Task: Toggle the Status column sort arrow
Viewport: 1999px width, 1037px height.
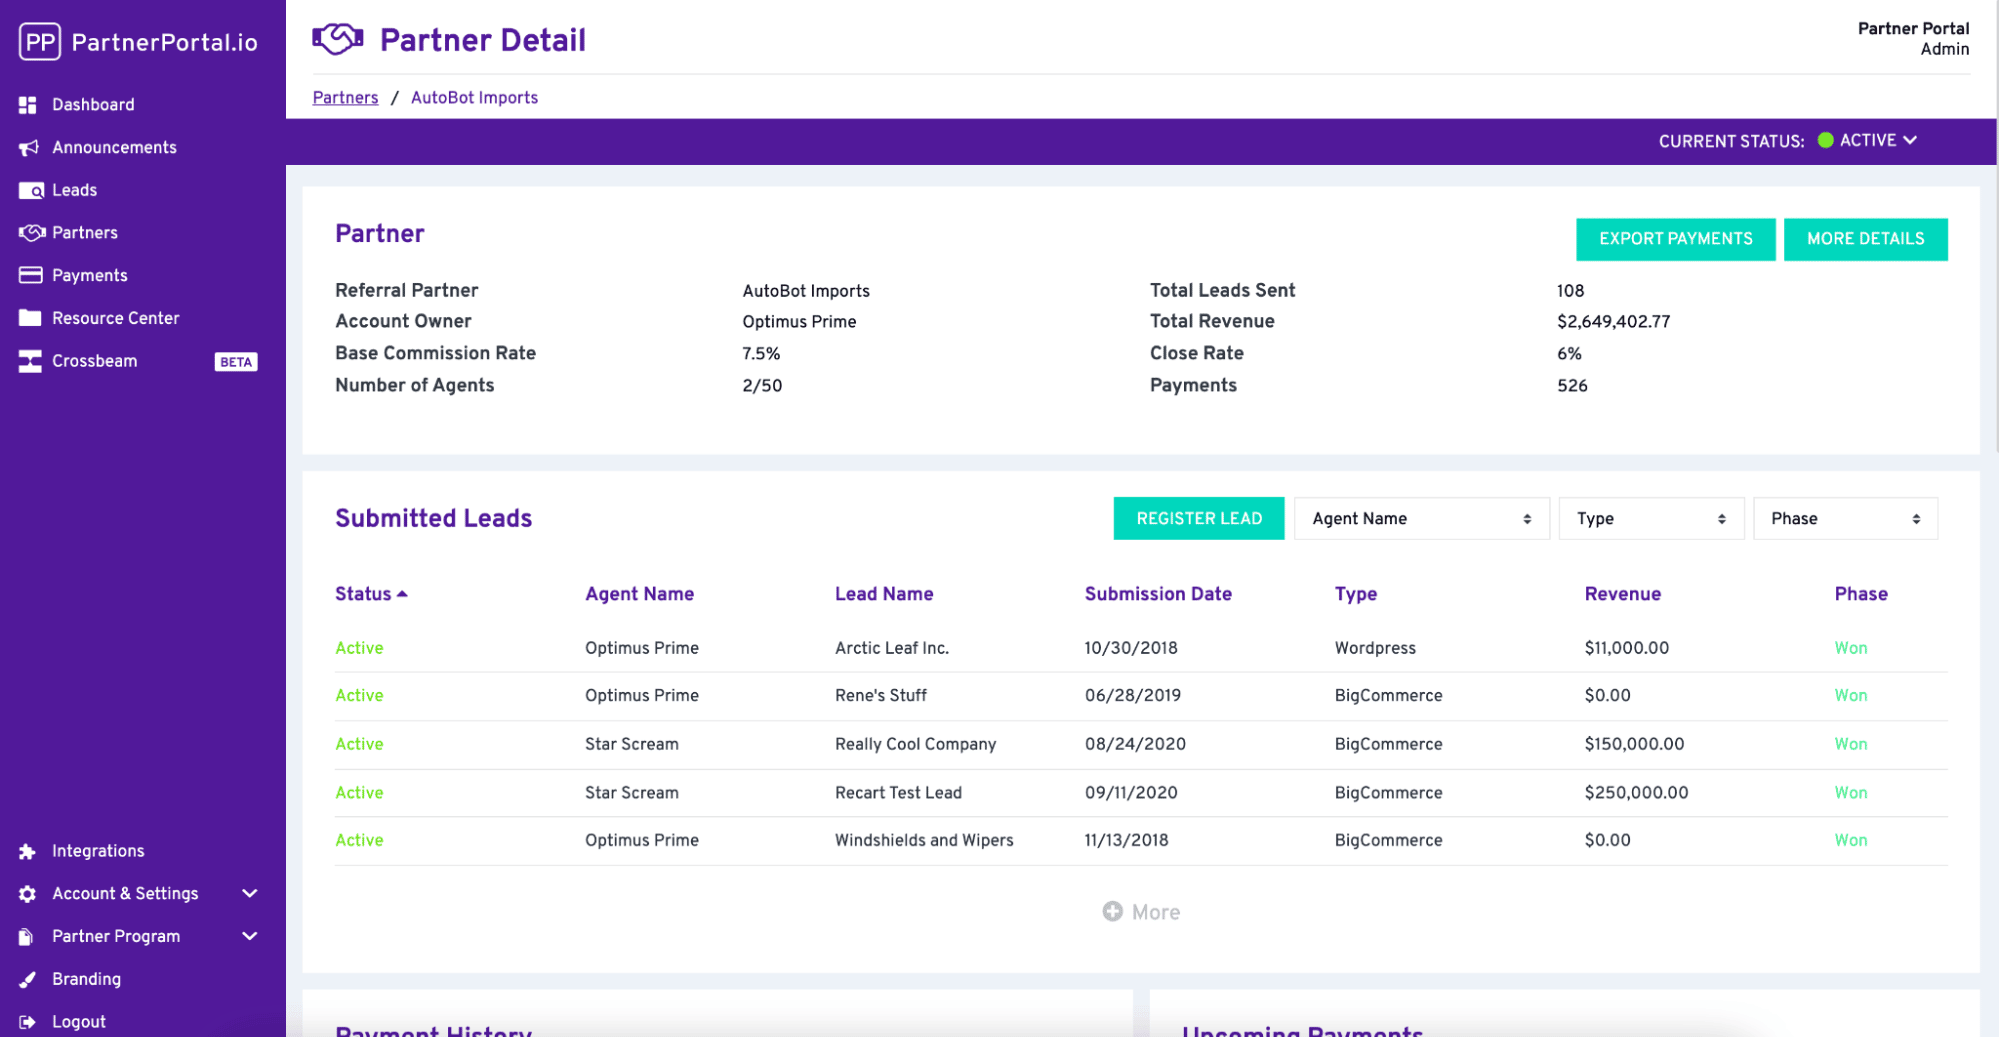Action: [403, 593]
